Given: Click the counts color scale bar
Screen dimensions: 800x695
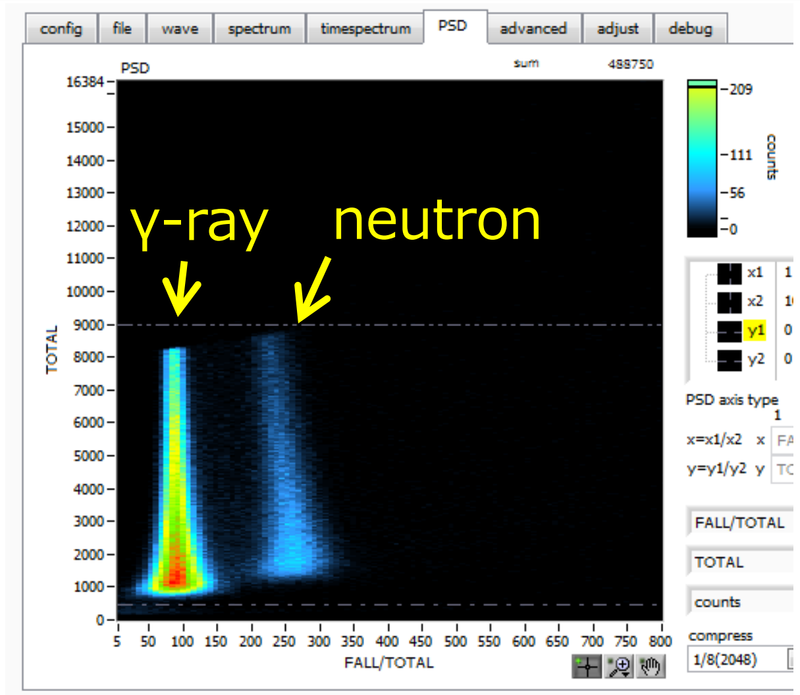Looking at the screenshot, I should point(703,157).
